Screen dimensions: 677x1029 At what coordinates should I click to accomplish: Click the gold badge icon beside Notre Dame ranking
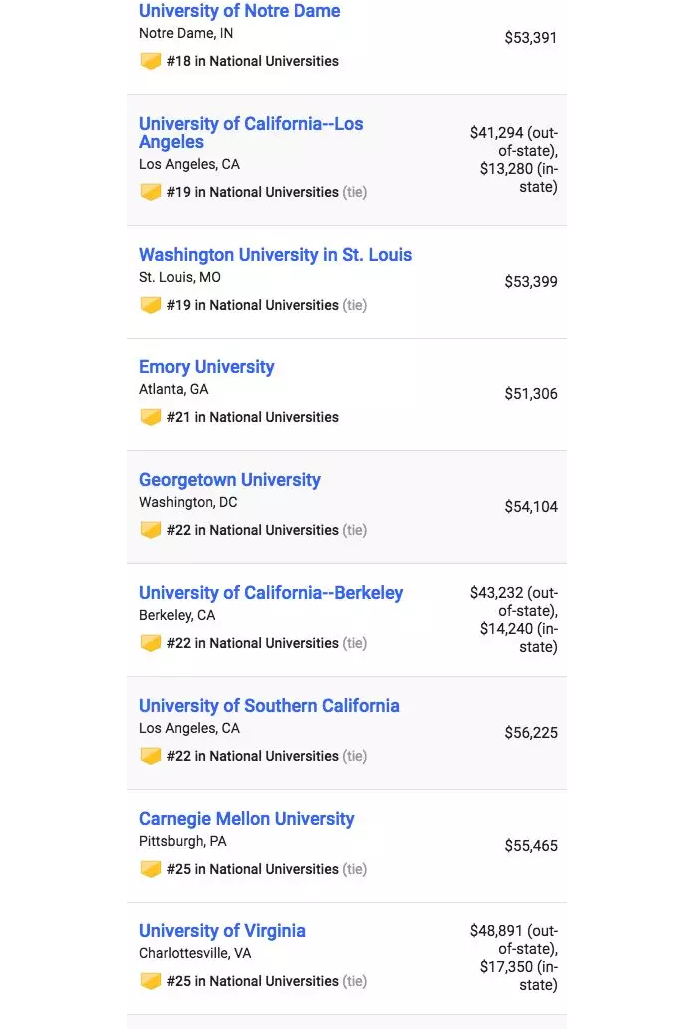[151, 61]
